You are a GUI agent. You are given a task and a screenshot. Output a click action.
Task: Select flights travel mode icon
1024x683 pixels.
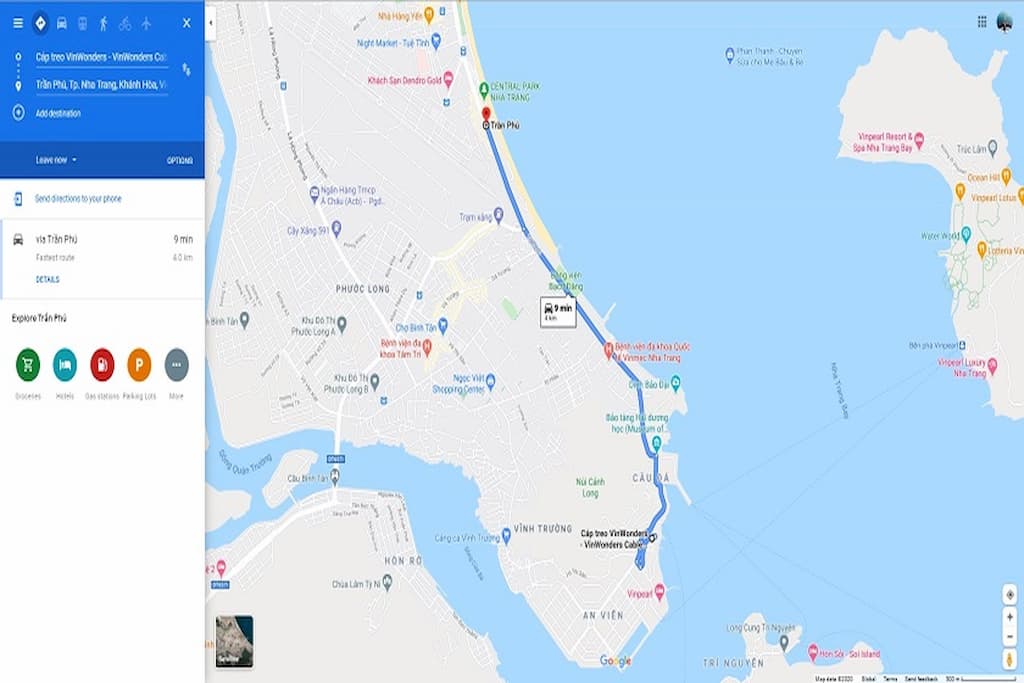[146, 24]
